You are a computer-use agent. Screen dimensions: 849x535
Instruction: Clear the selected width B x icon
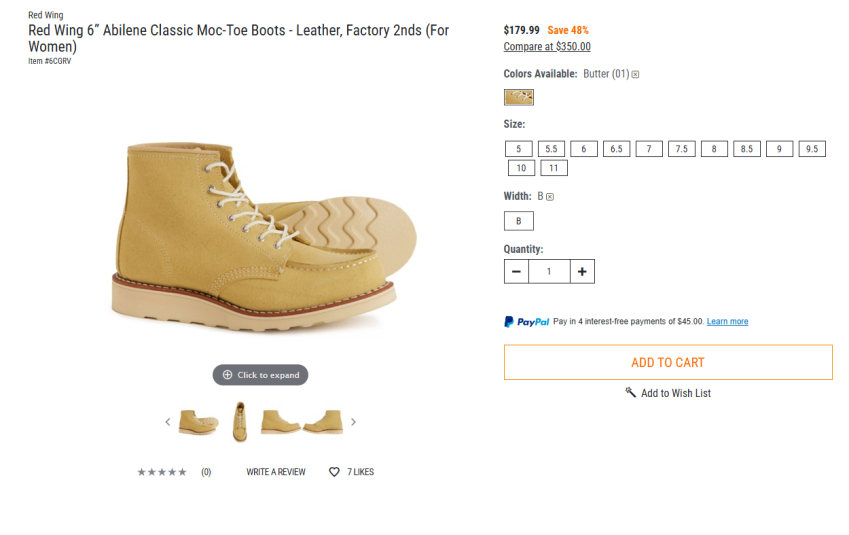pyautogui.click(x=550, y=197)
